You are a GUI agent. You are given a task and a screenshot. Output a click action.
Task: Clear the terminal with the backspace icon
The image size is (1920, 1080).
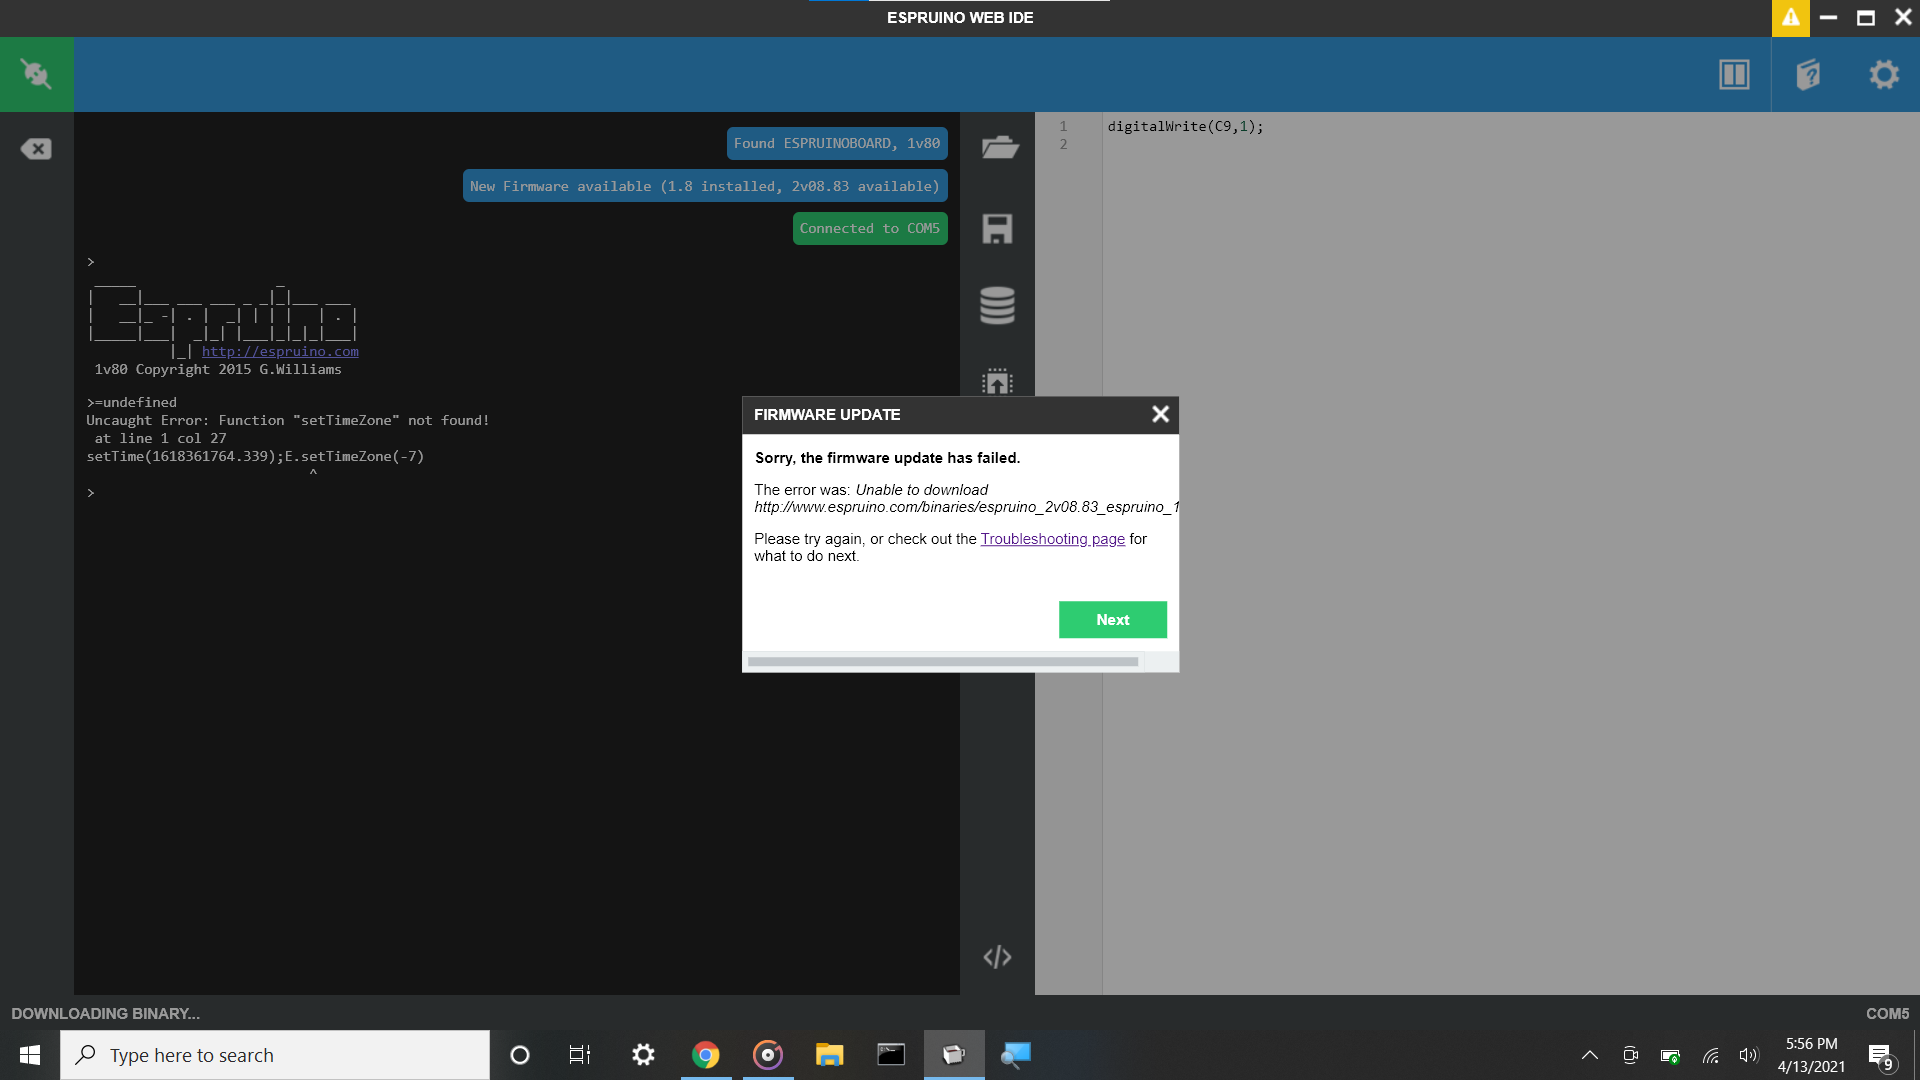click(36, 149)
